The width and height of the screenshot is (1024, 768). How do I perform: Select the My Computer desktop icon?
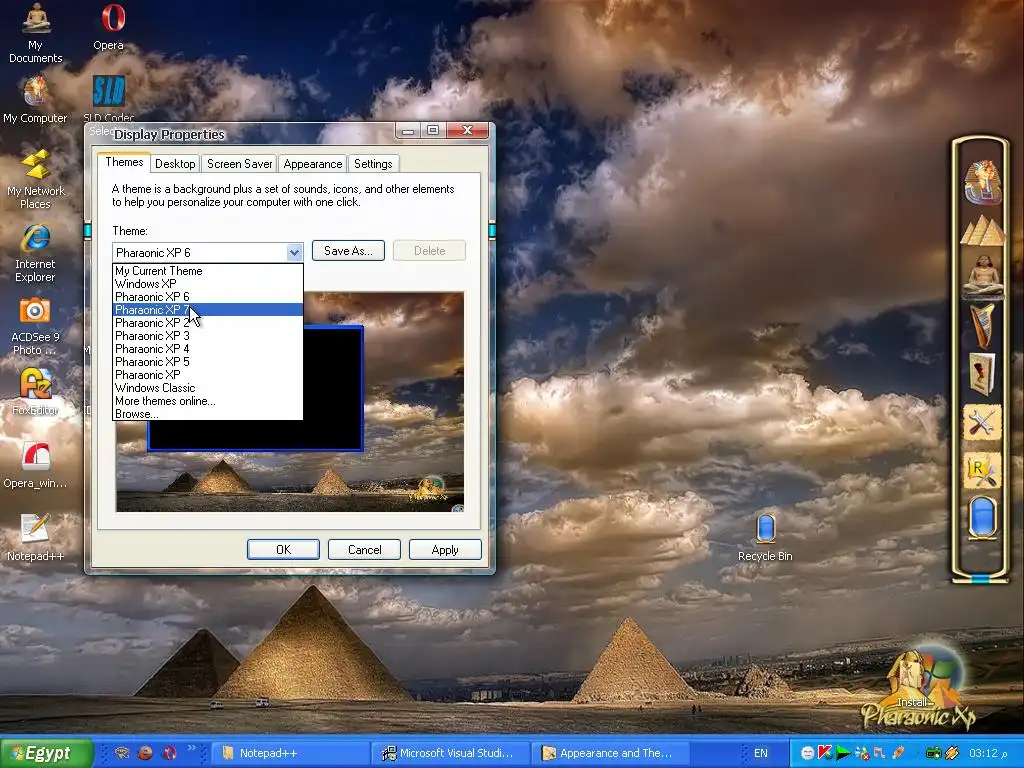click(x=35, y=100)
